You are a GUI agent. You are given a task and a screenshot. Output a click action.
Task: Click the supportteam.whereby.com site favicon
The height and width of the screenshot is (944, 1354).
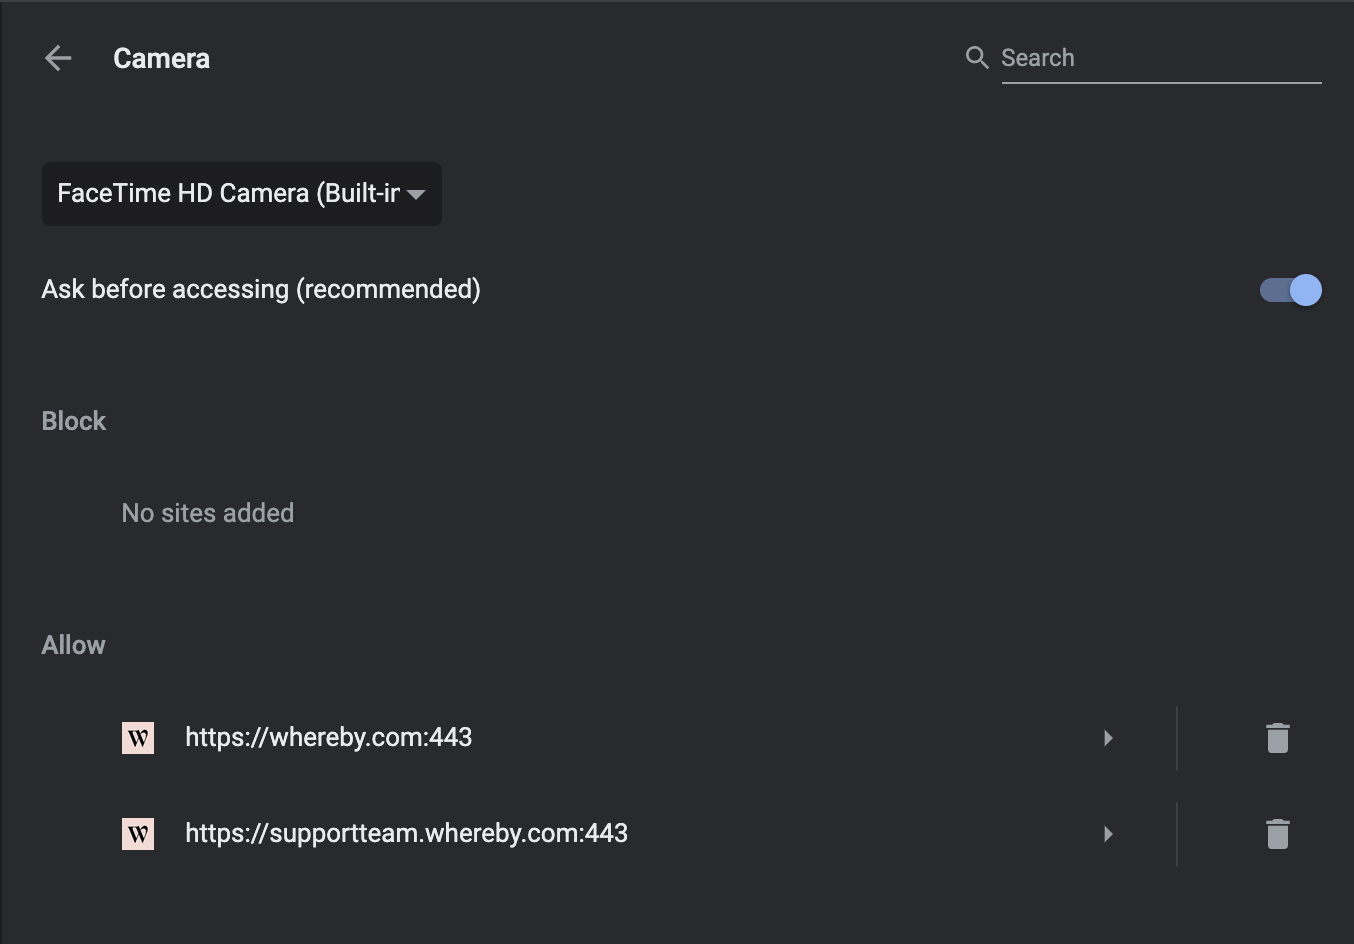[138, 834]
